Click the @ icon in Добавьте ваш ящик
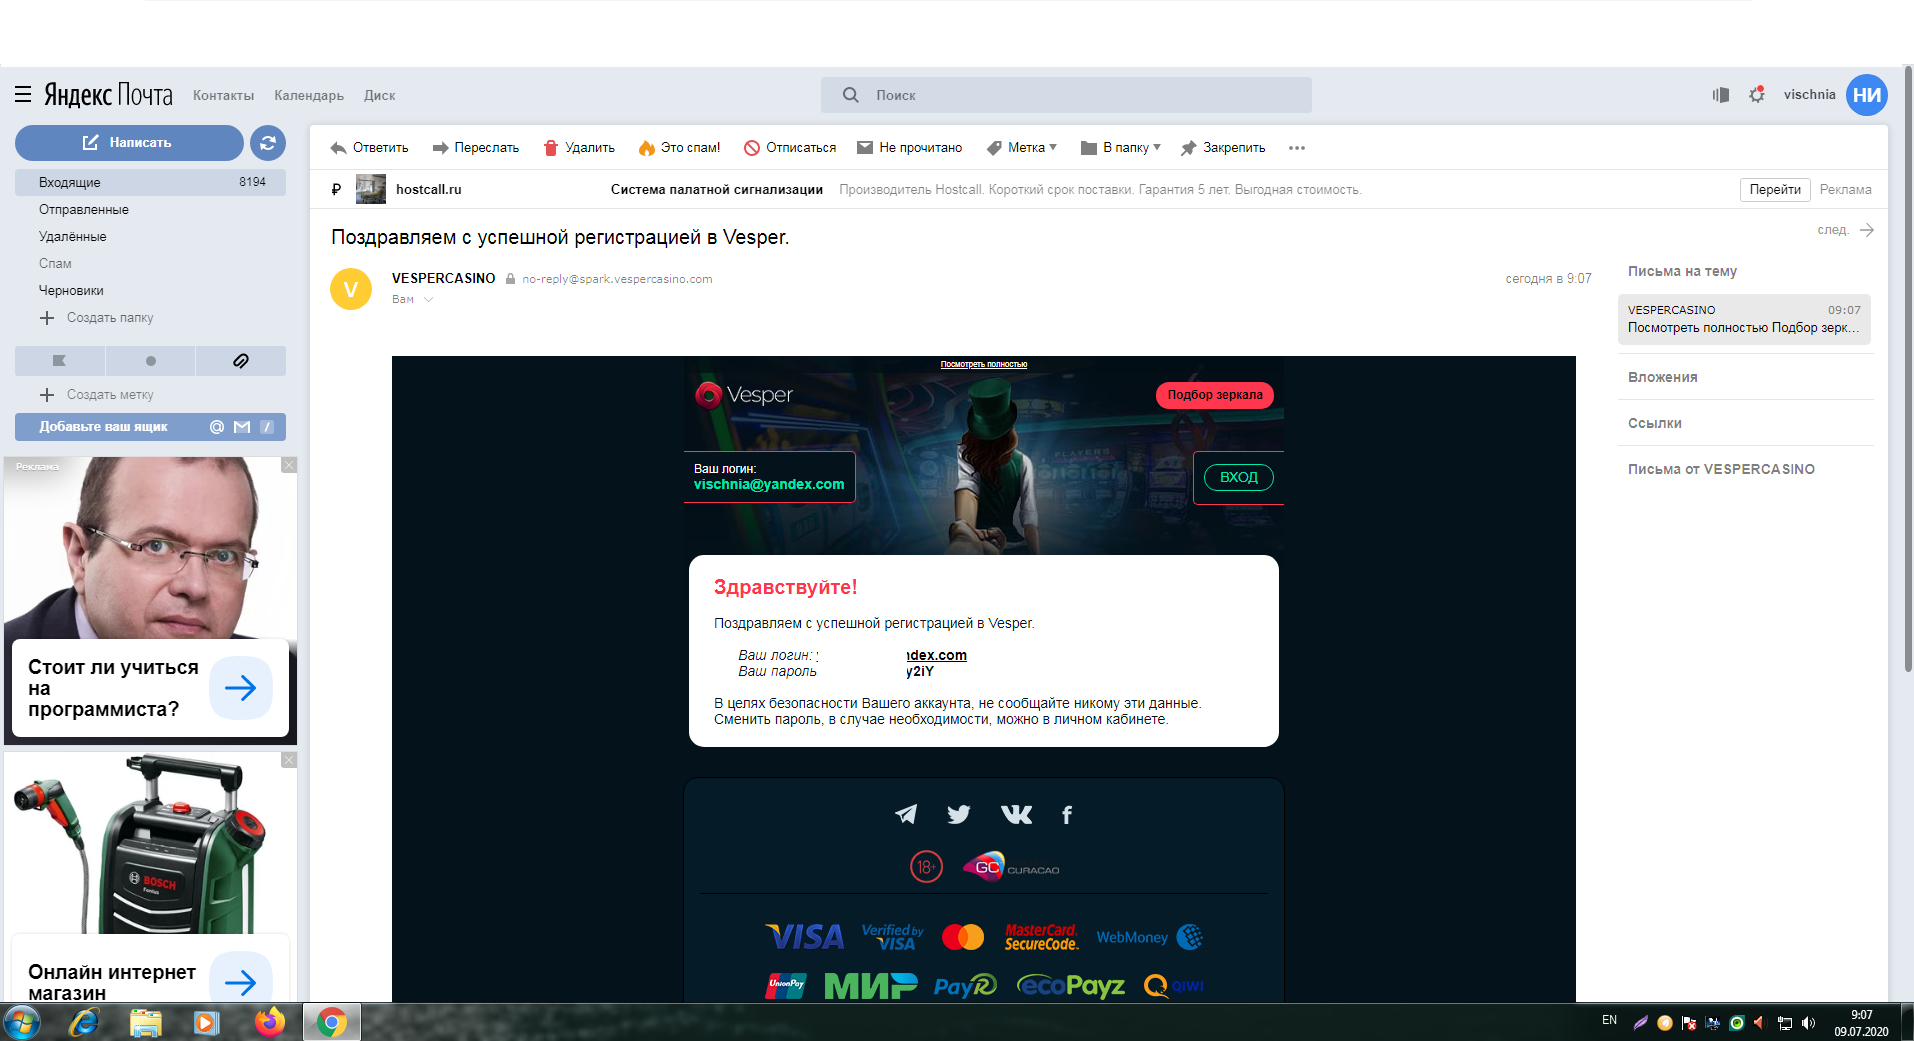Image resolution: width=1914 pixels, height=1041 pixels. click(217, 427)
